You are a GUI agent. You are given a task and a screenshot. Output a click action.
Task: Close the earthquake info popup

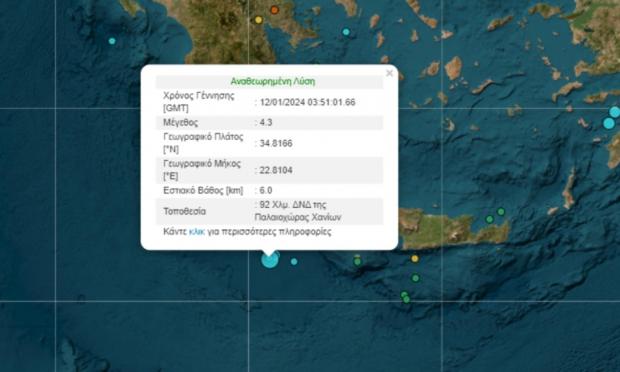click(x=389, y=73)
